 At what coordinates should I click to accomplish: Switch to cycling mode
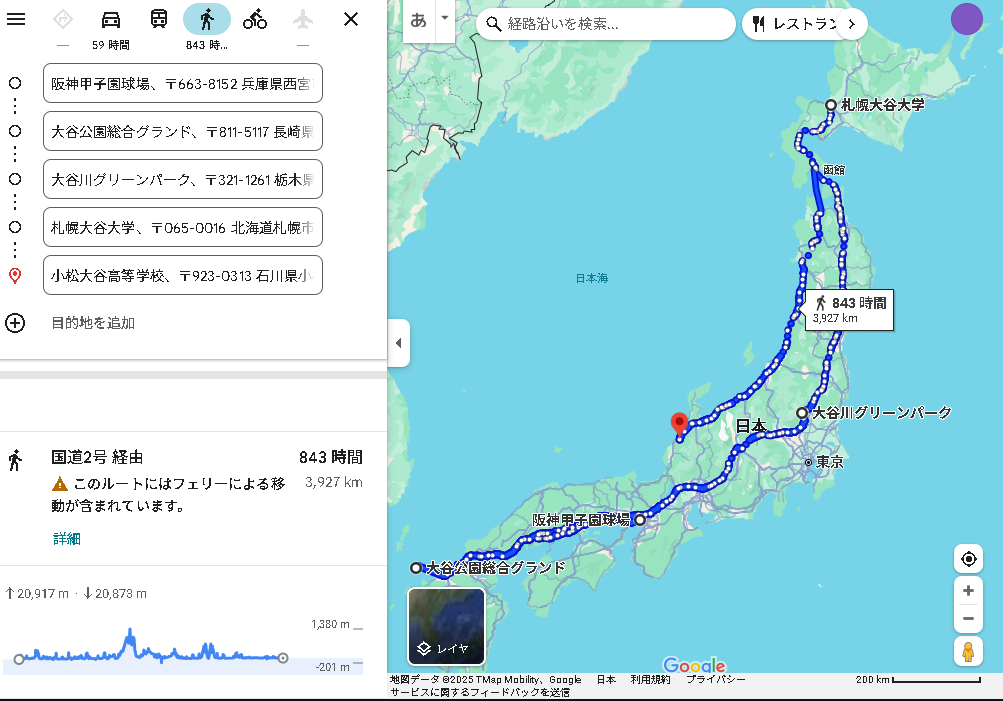(255, 20)
